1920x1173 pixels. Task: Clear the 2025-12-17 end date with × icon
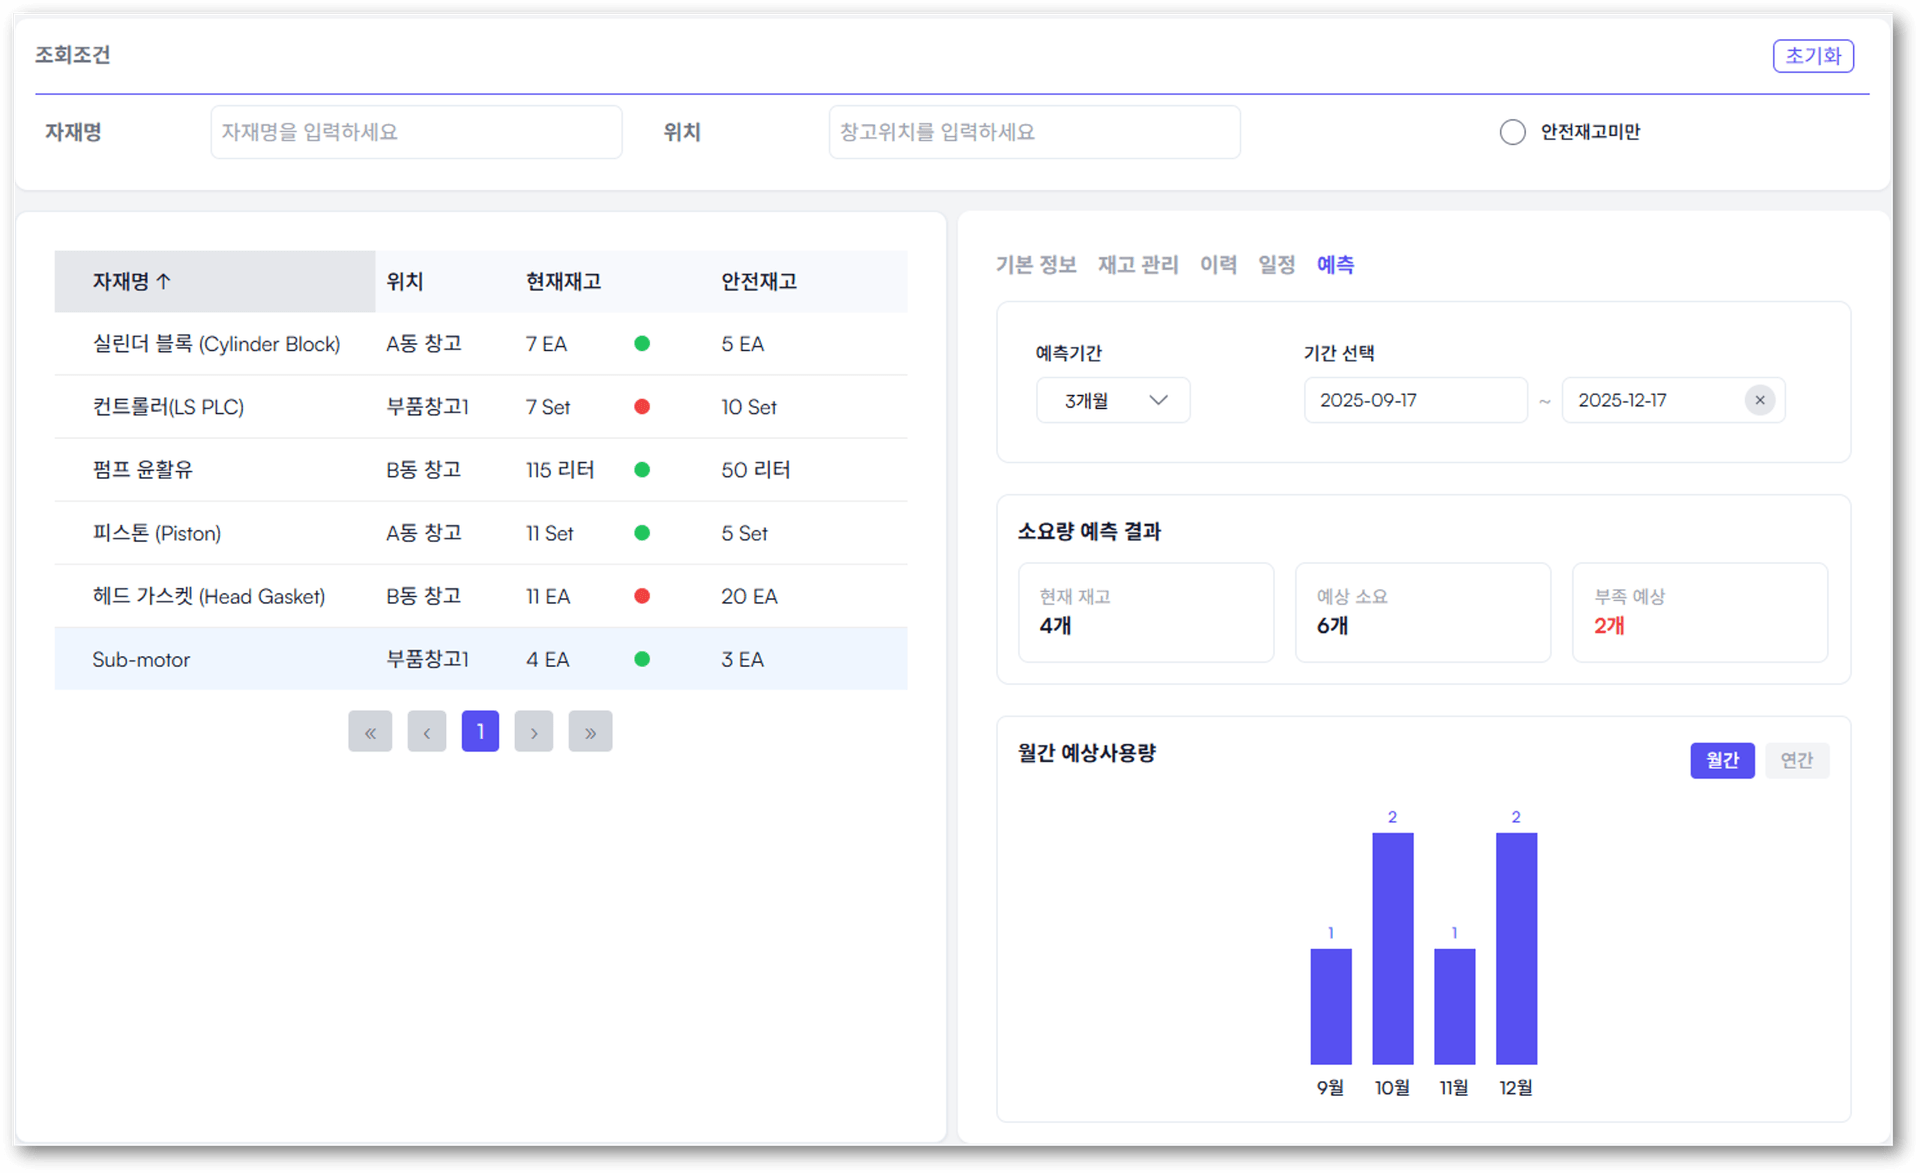pos(1760,400)
